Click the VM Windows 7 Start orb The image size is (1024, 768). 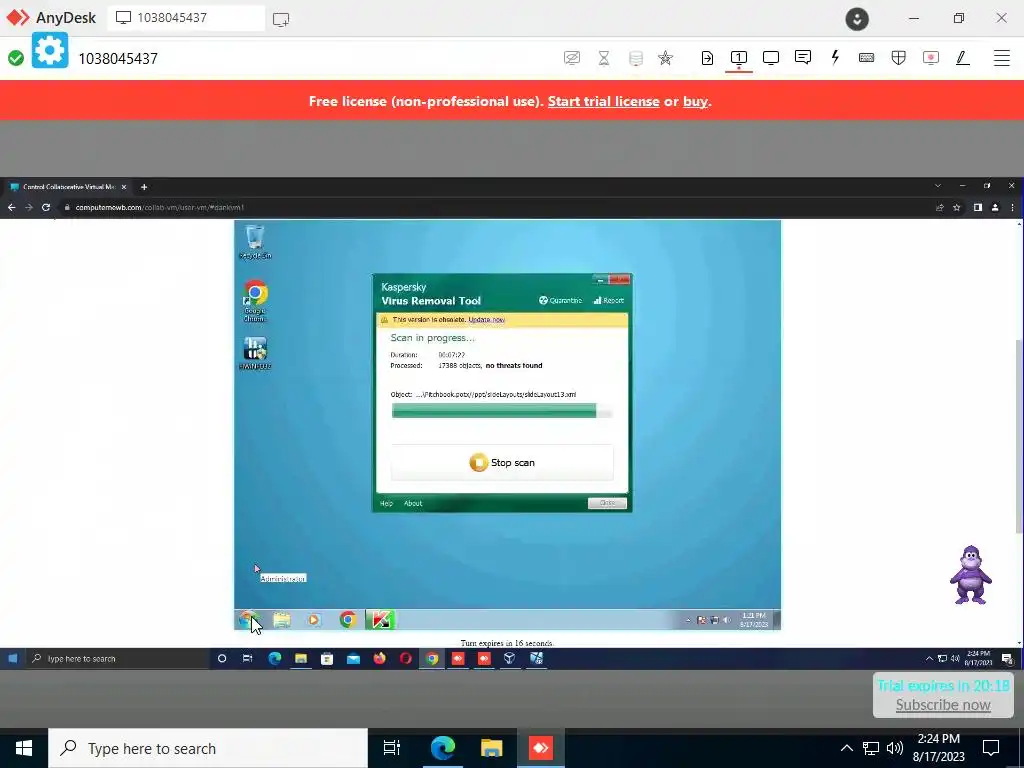pyautogui.click(x=247, y=619)
